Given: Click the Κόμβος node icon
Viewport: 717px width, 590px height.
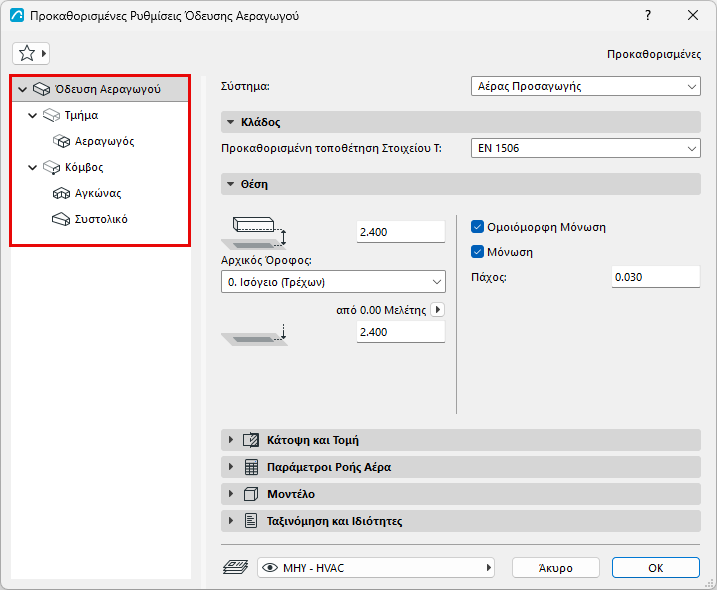Looking at the screenshot, I should point(51,167).
